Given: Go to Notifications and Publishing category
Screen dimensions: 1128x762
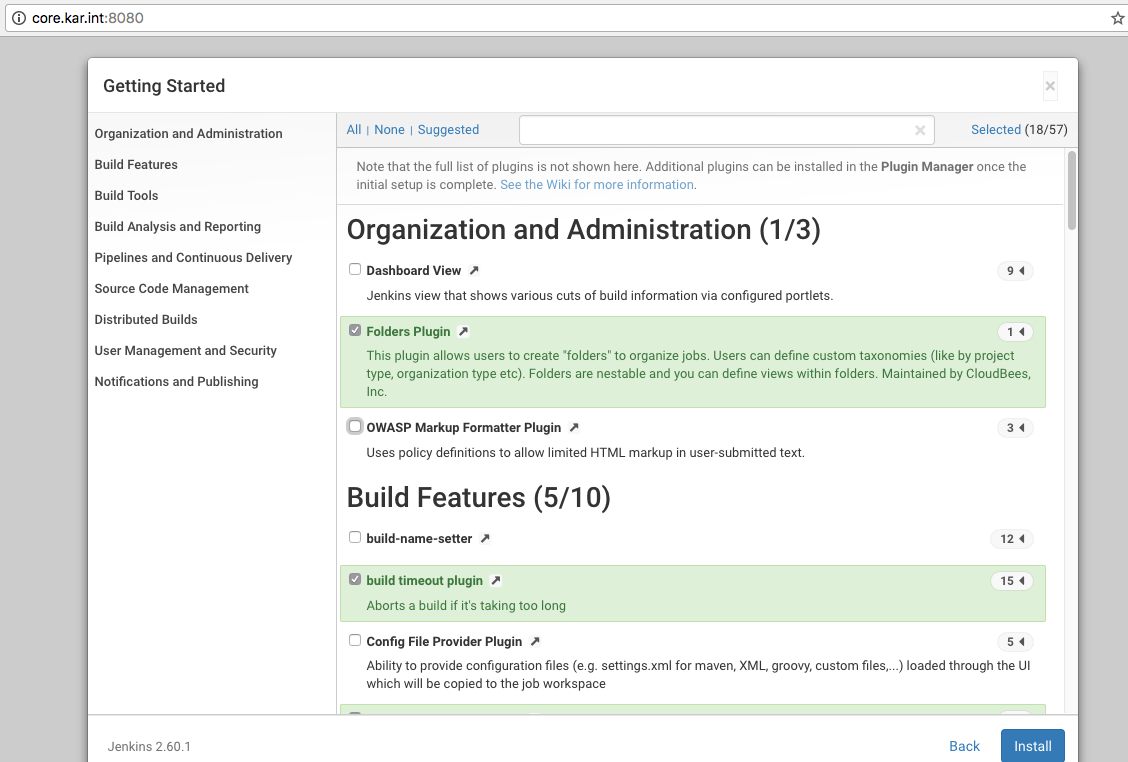Looking at the screenshot, I should pos(176,381).
